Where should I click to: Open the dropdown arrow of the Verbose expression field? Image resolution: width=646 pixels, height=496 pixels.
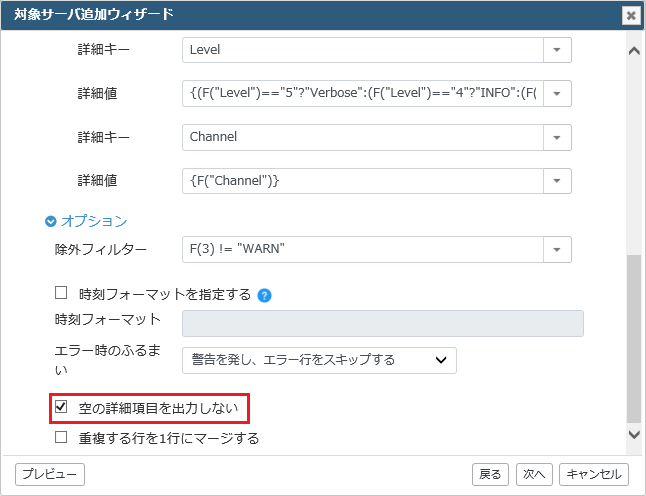pyautogui.click(x=557, y=94)
